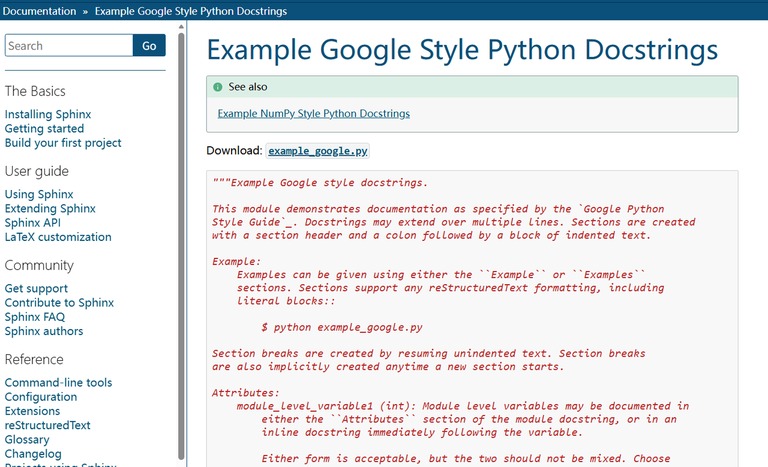This screenshot has width=768, height=467.
Task: Go to the Configuration reference
Action: 41,396
